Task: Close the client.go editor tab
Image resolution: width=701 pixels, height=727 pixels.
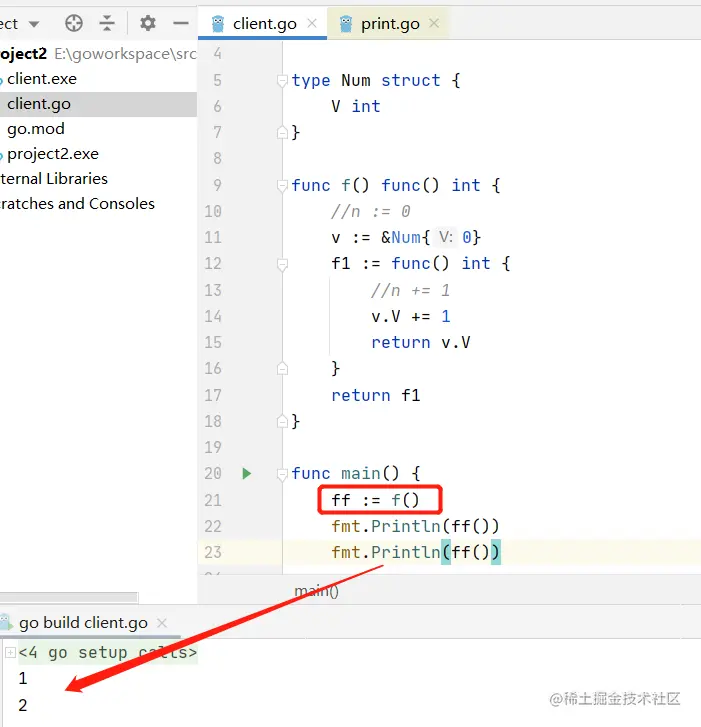Action: pyautogui.click(x=312, y=23)
